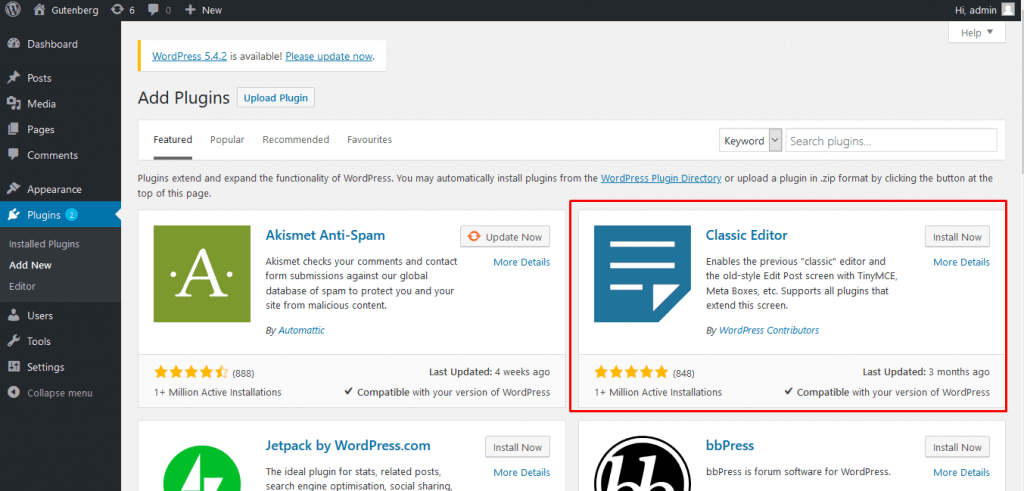This screenshot has height=491, width=1024.
Task: Click Install Now for bbPress
Action: (x=957, y=447)
